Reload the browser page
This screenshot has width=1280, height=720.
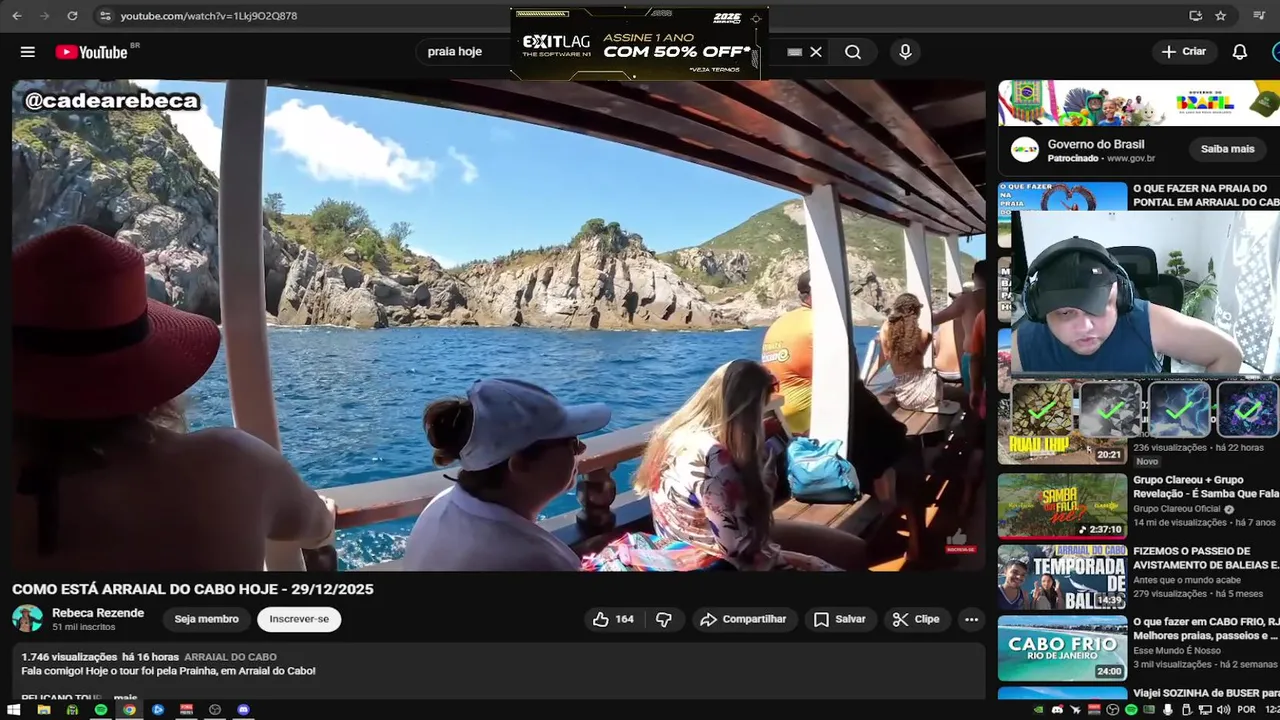click(x=72, y=16)
